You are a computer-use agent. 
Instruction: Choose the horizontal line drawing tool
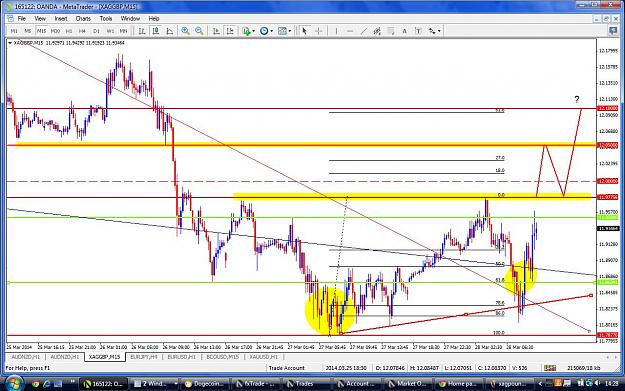click(x=350, y=31)
